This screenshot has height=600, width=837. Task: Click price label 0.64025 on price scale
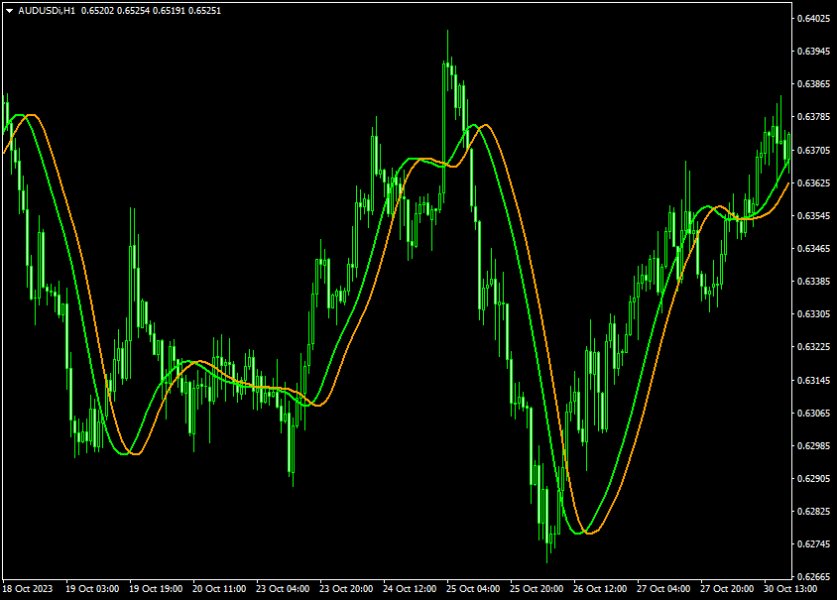pyautogui.click(x=814, y=19)
